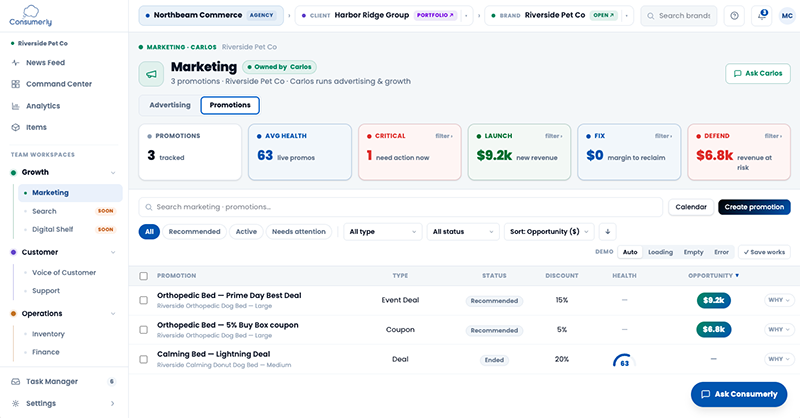Switch demo mode to Auto
Screen dimensions: 800x418
point(630,252)
